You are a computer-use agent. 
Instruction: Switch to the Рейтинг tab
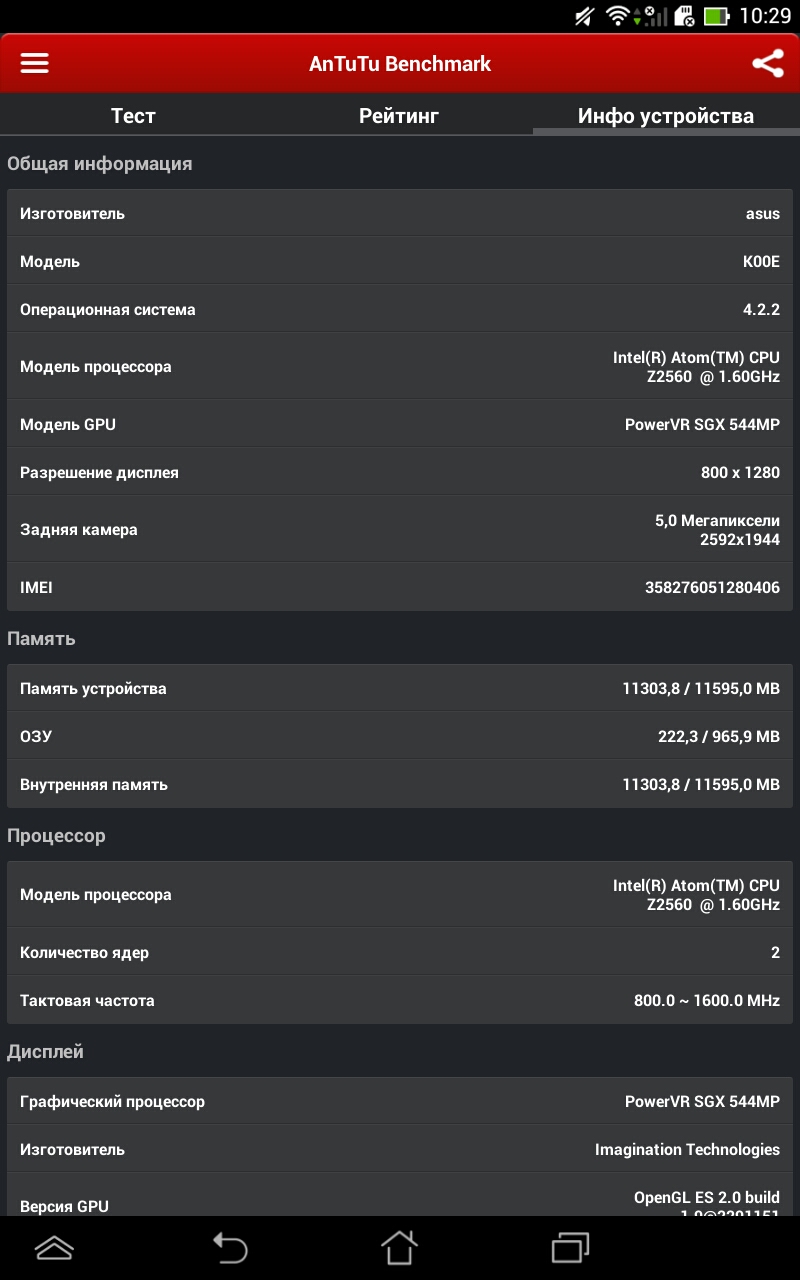coord(399,115)
